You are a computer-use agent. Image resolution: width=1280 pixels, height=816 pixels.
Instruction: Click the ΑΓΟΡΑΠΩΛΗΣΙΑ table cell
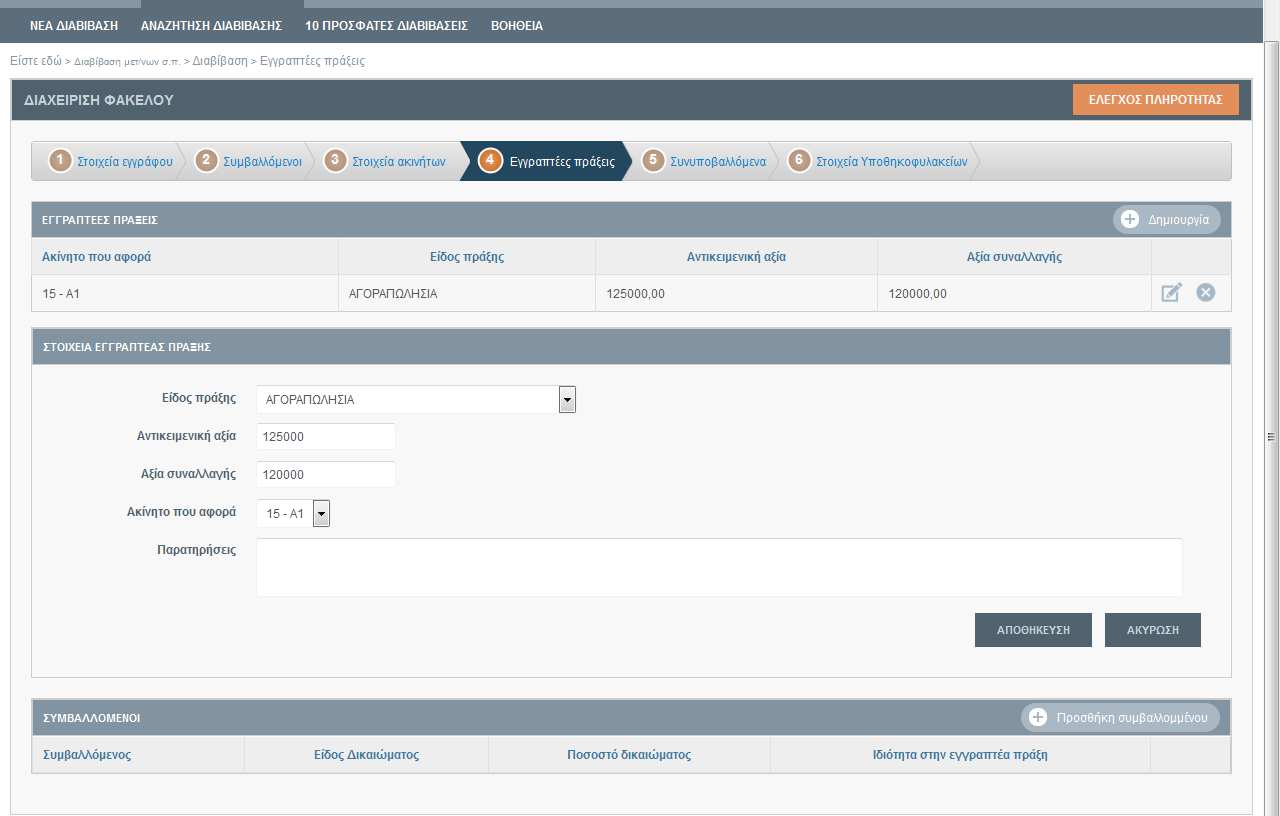[467, 294]
